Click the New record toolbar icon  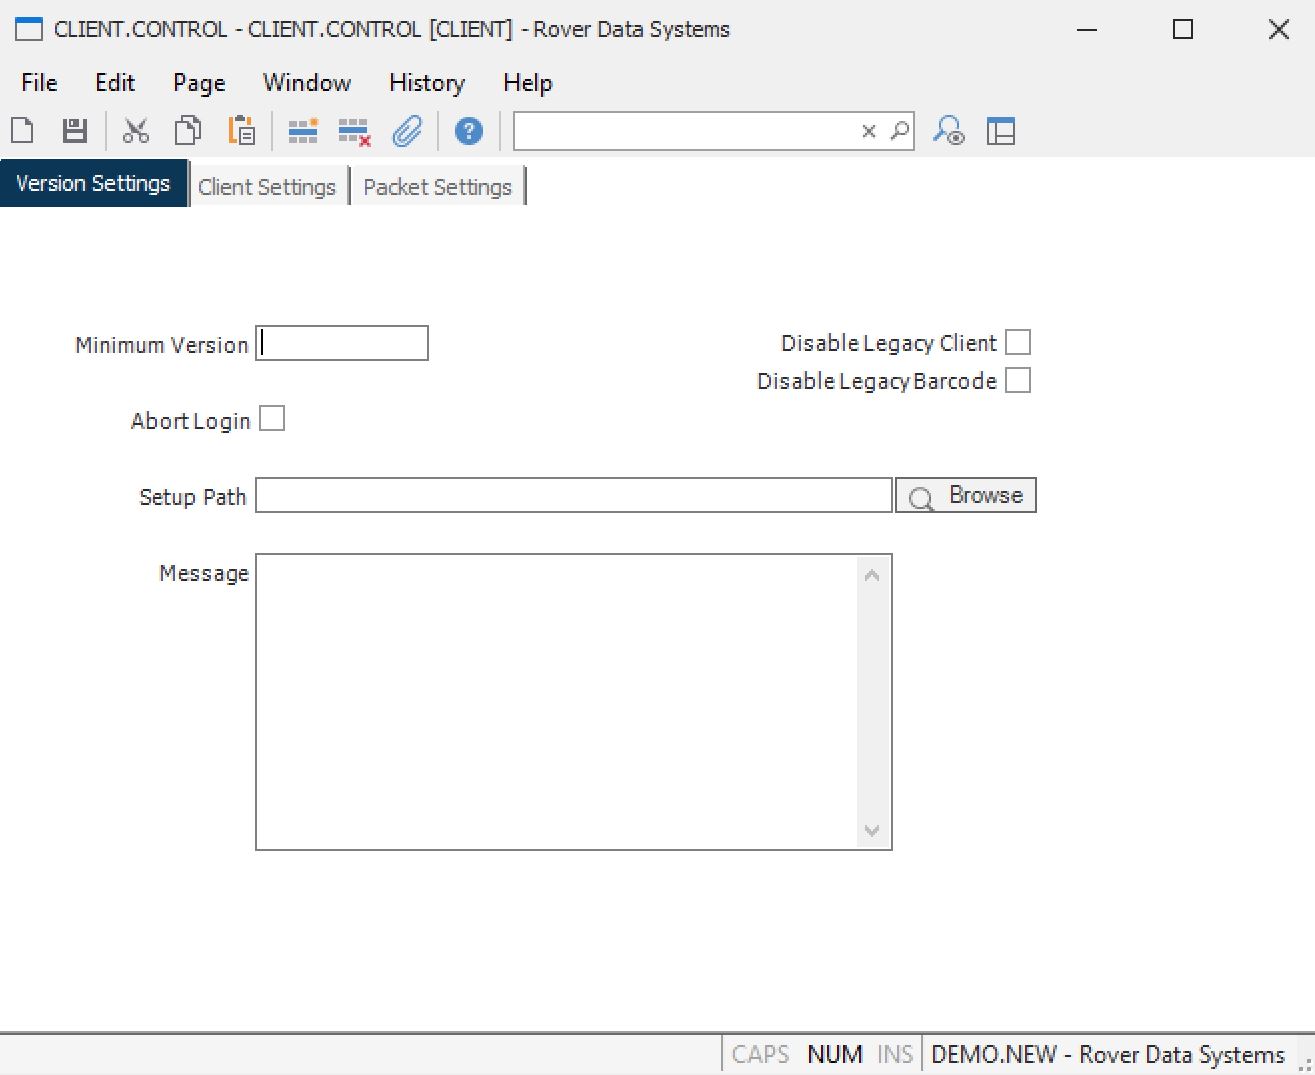click(x=22, y=131)
